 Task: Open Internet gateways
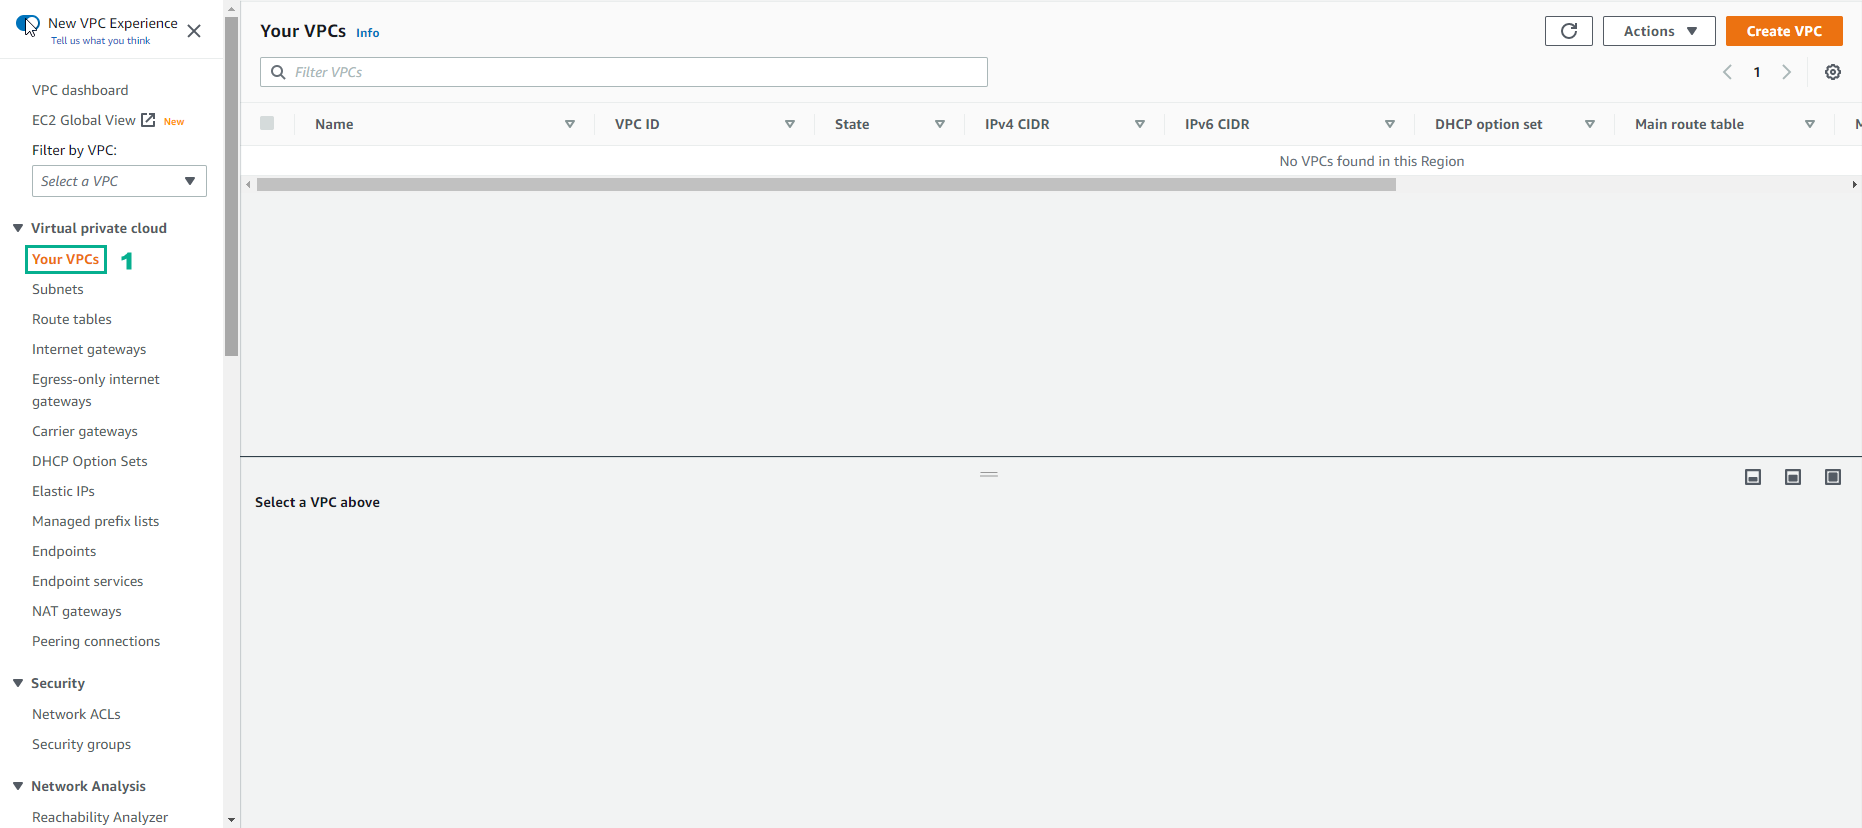pyautogui.click(x=89, y=349)
